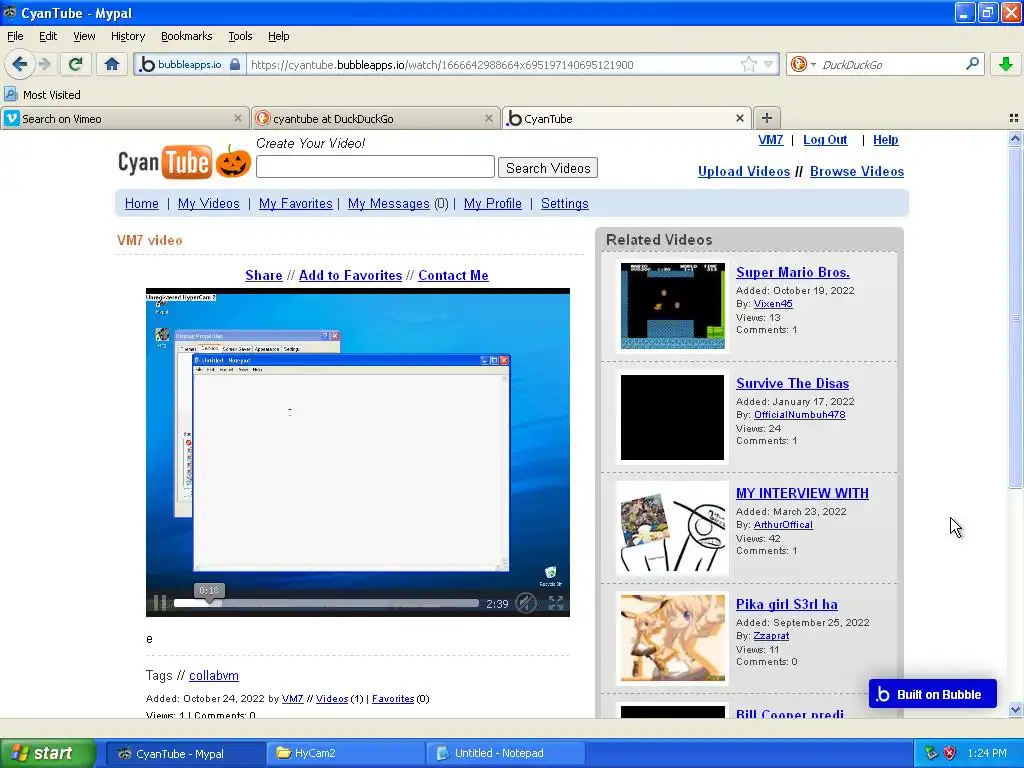Open the Bookmarks menu
The image size is (1024, 768).
[x=187, y=36]
